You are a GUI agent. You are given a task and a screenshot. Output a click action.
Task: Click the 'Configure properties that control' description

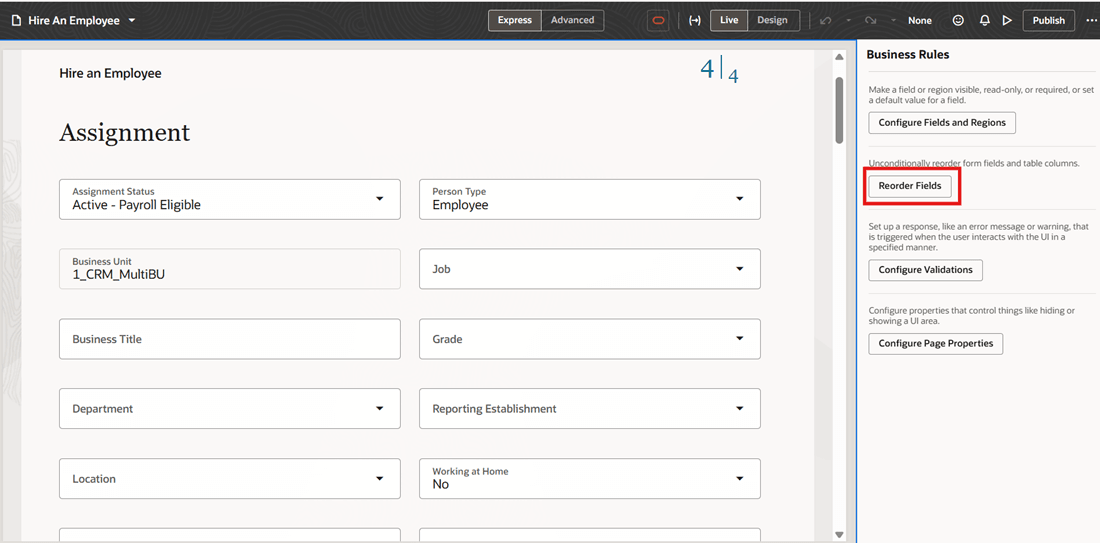972,316
